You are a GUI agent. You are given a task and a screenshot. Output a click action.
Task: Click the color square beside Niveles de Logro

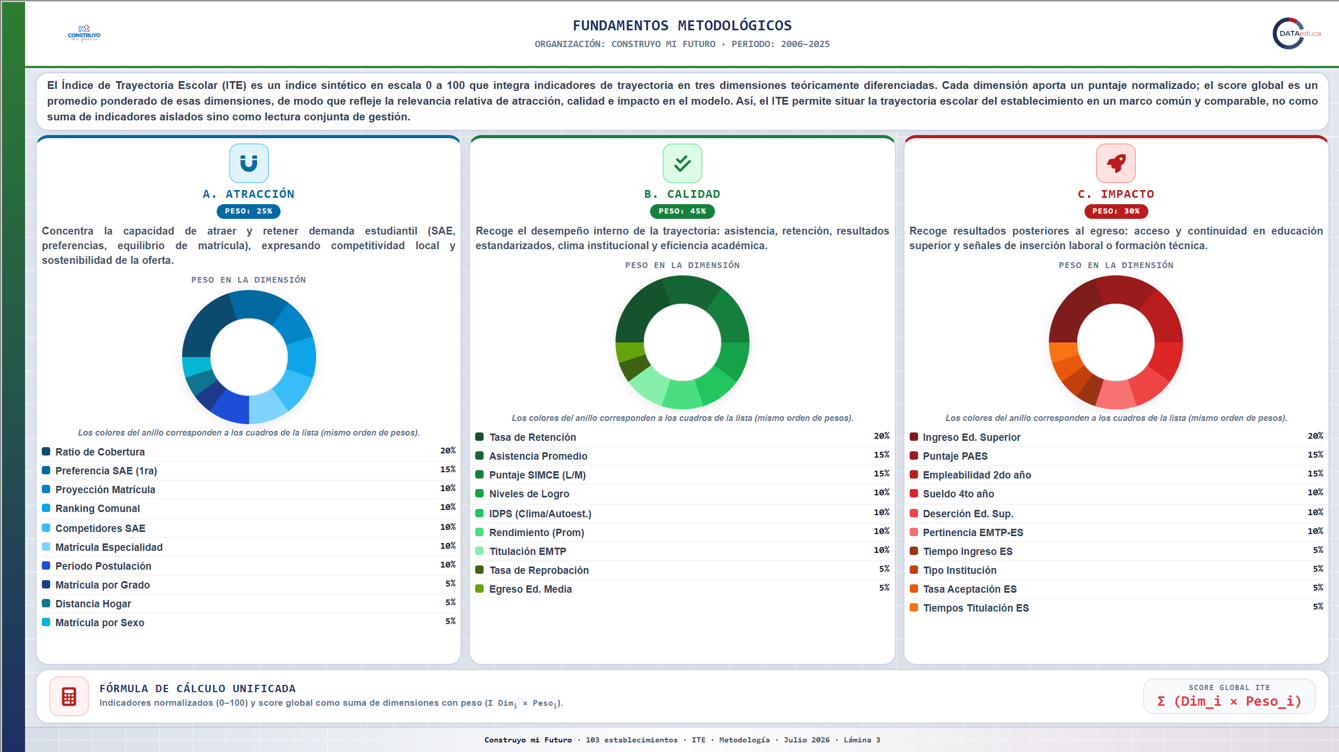[x=480, y=494]
